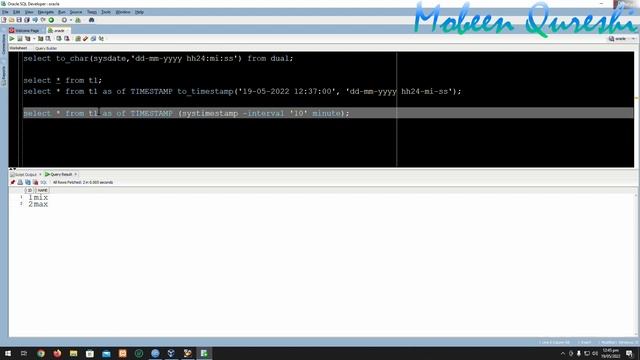
Task: Switch to the Query Result tab
Action: 59,174
